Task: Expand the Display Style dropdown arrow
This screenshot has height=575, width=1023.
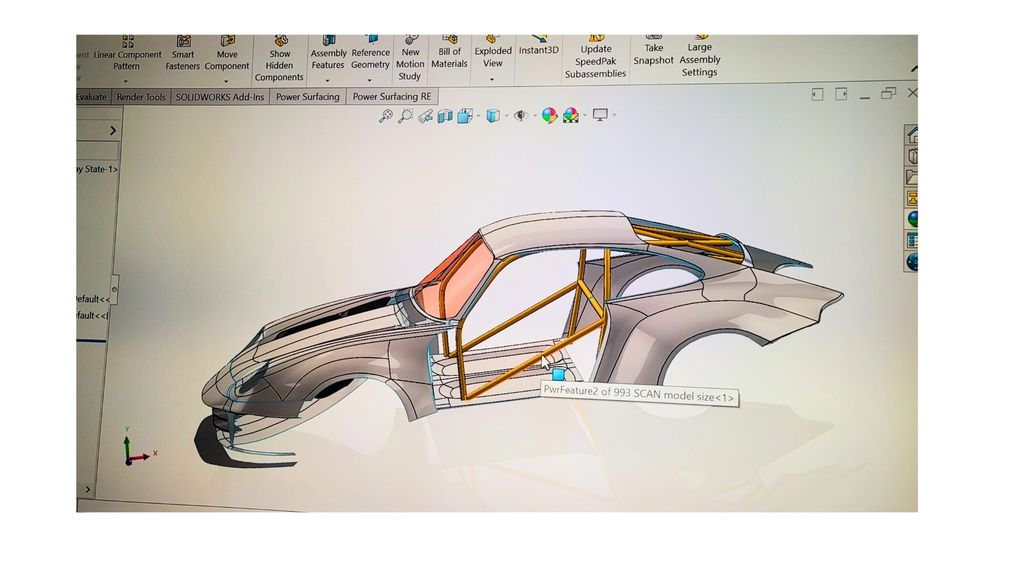Action: click(x=506, y=116)
